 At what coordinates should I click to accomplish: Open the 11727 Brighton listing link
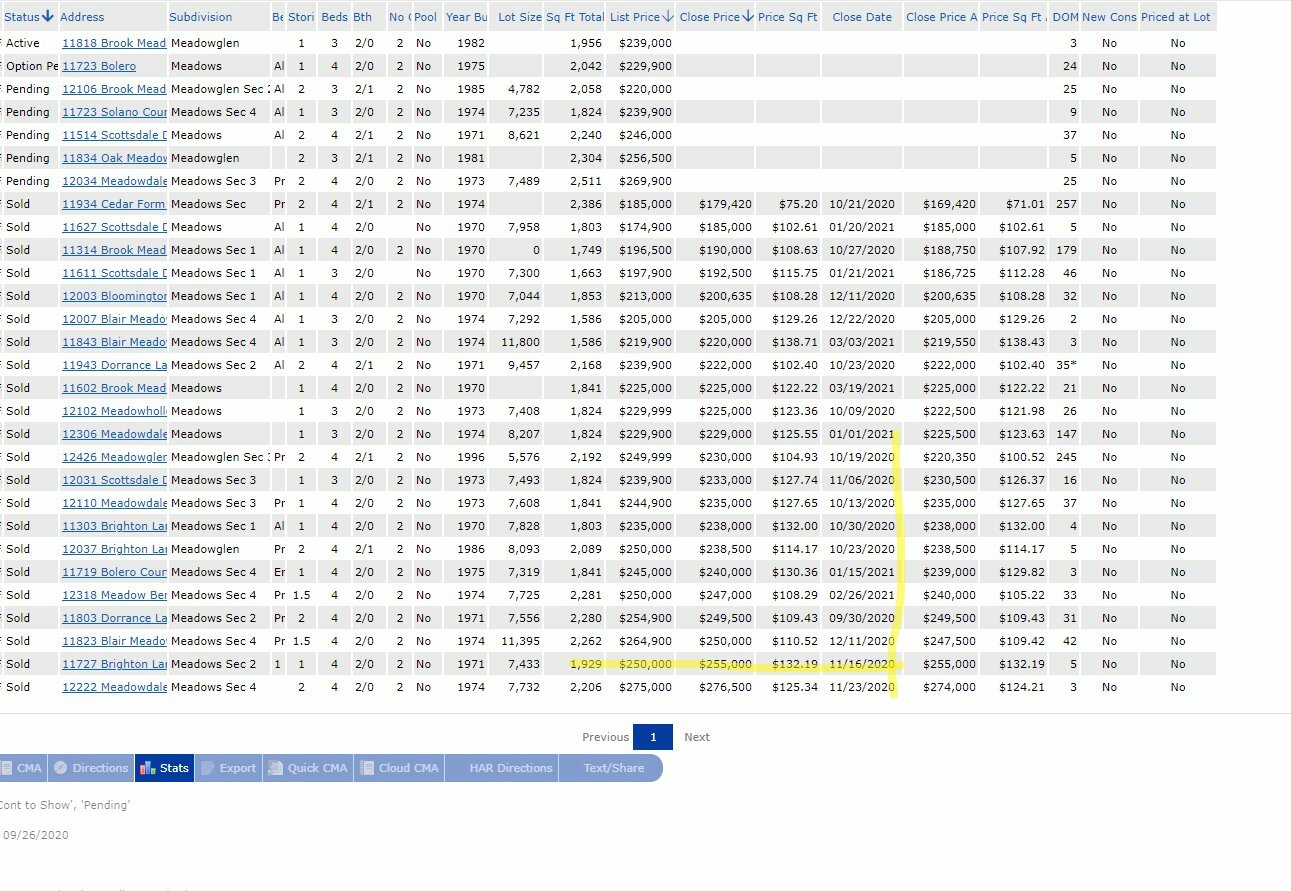tap(114, 664)
